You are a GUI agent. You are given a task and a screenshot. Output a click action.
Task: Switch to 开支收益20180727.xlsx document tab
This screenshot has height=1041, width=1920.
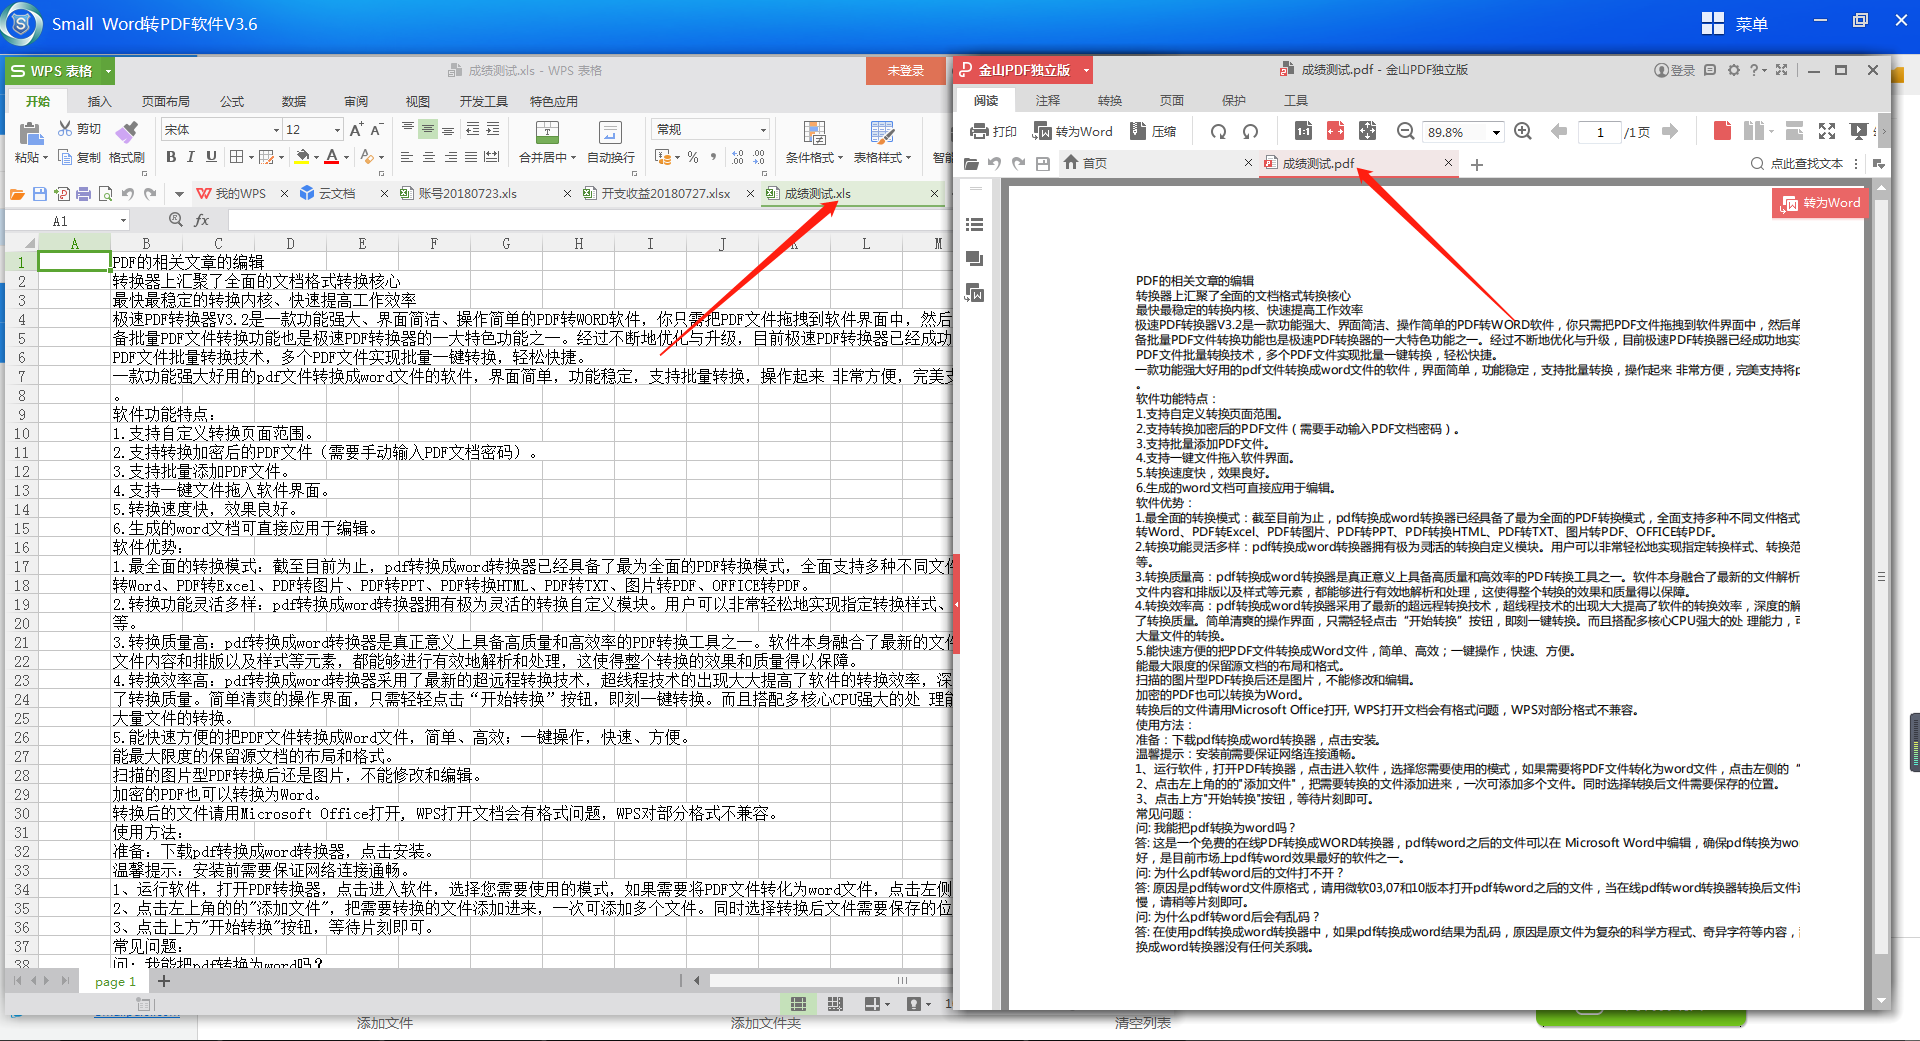(665, 194)
